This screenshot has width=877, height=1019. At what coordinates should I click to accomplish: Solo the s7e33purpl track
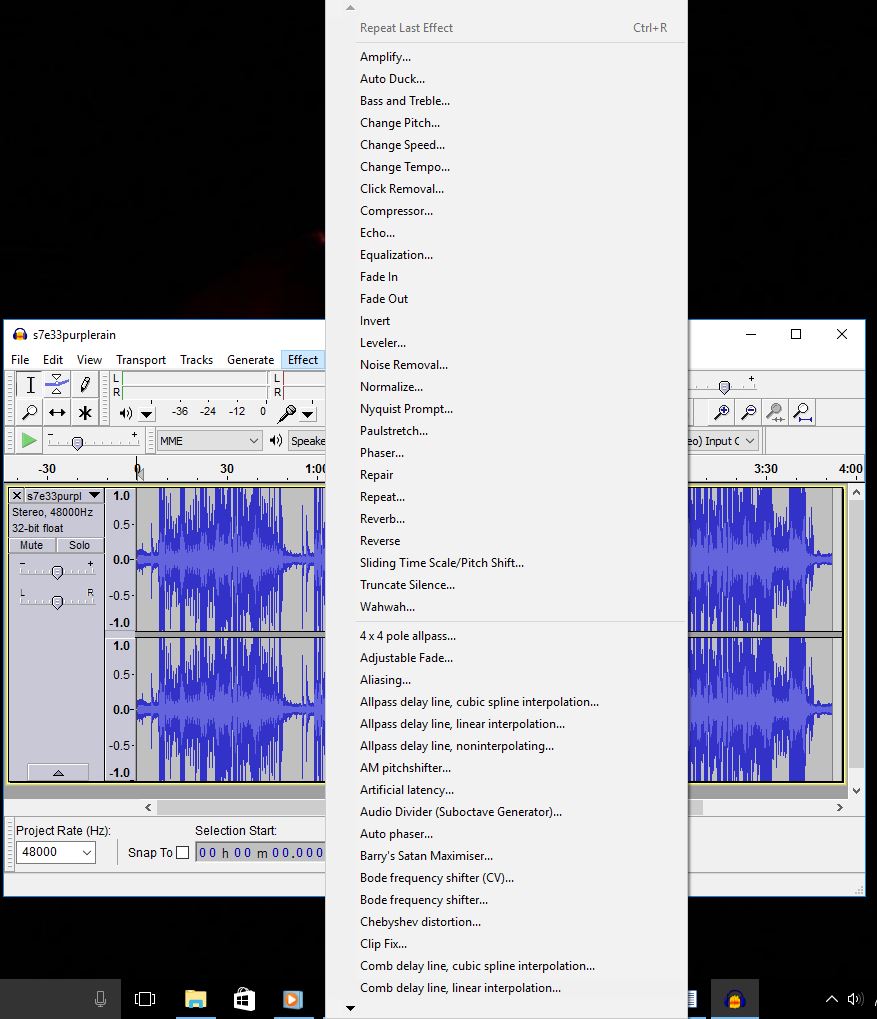tap(79, 545)
